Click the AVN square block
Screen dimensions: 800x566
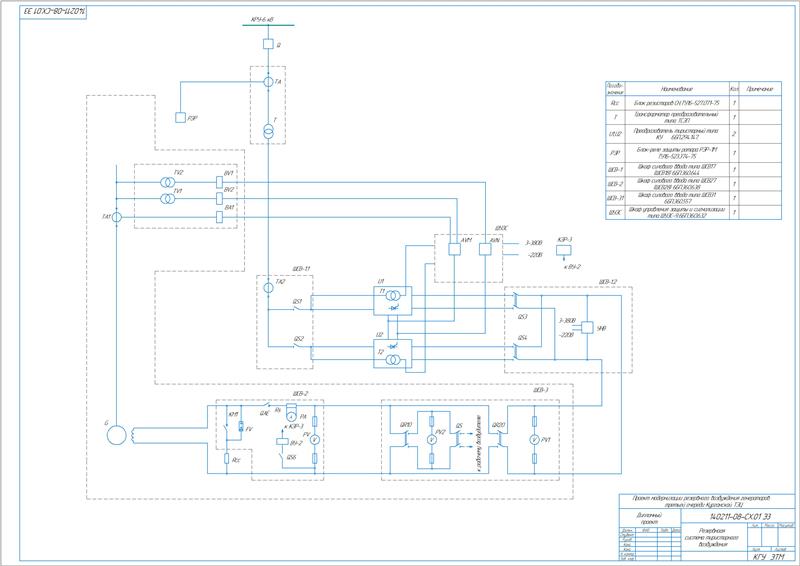(485, 249)
